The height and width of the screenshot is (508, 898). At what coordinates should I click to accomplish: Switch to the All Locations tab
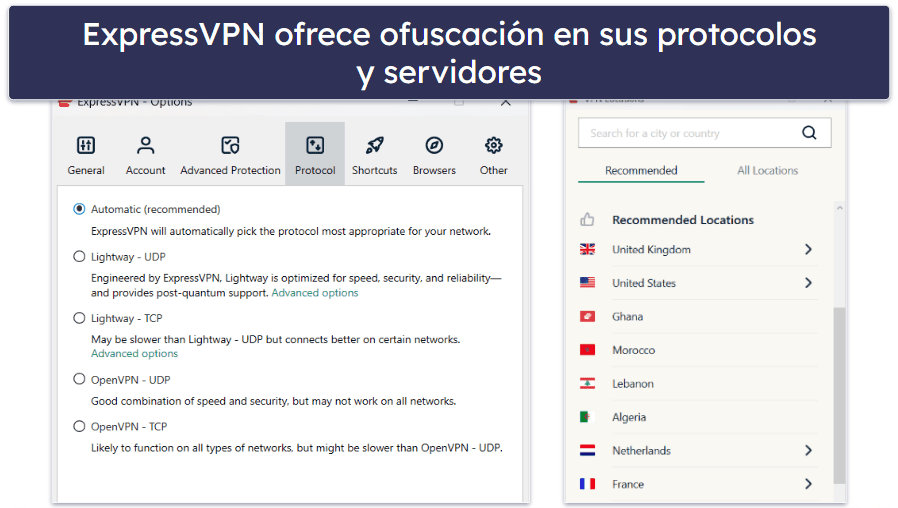pyautogui.click(x=767, y=170)
